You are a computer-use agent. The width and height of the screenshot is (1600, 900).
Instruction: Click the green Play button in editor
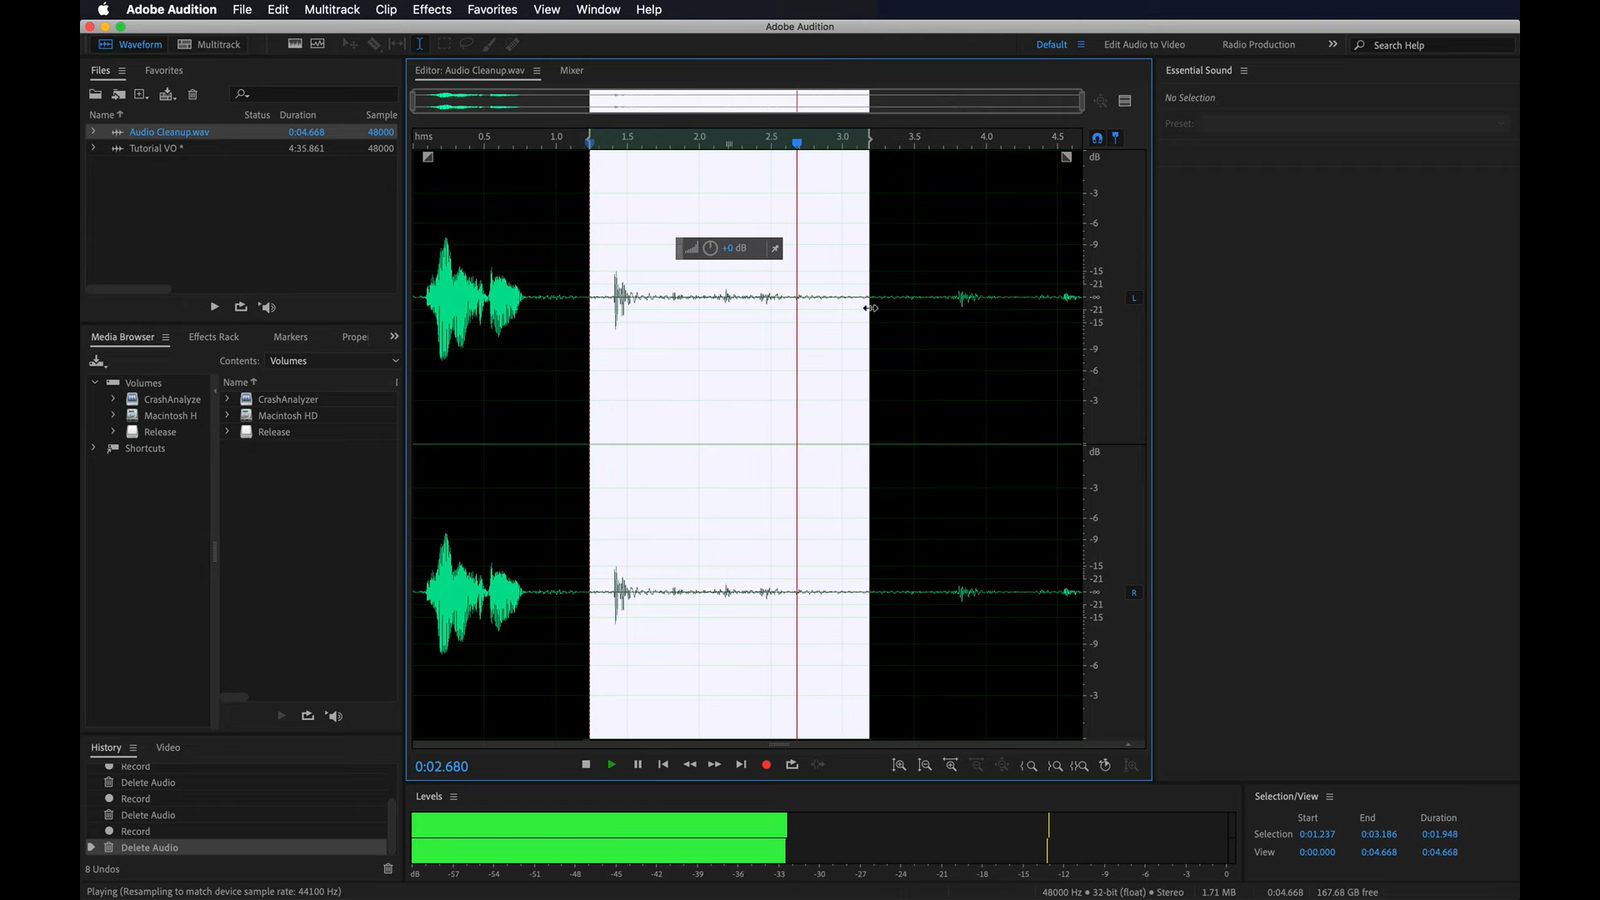point(611,764)
